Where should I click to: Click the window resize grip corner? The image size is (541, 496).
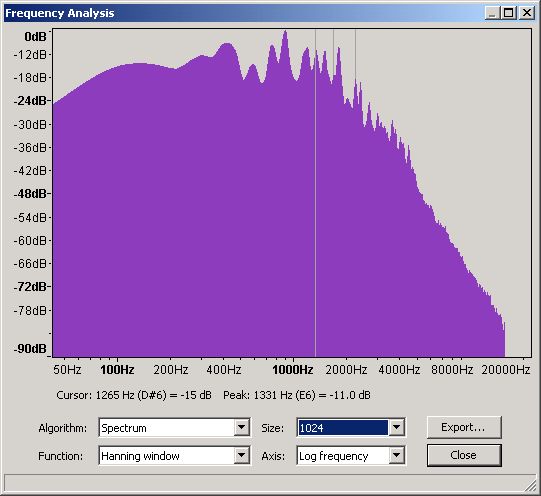[530, 485]
